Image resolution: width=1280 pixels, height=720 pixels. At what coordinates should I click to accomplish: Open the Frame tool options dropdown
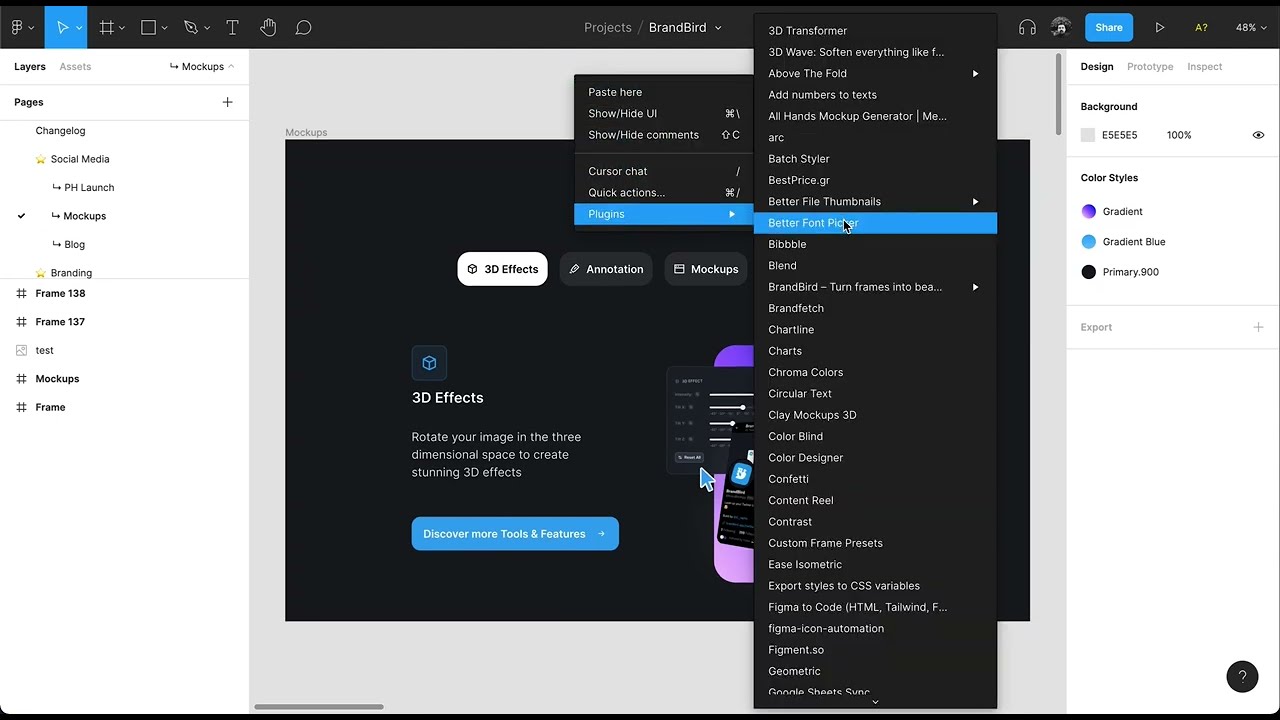[x=122, y=28]
